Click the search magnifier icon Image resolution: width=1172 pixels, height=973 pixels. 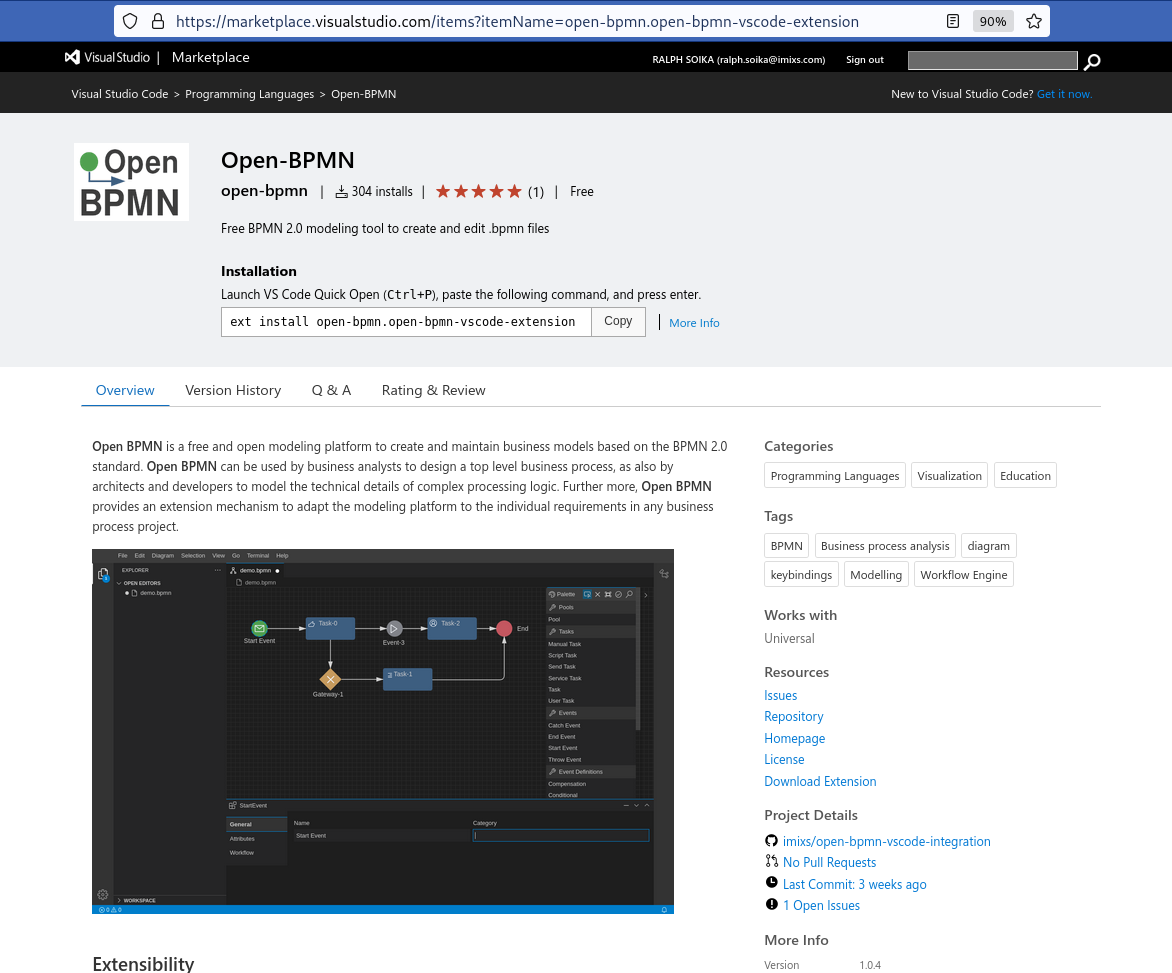coord(1092,62)
